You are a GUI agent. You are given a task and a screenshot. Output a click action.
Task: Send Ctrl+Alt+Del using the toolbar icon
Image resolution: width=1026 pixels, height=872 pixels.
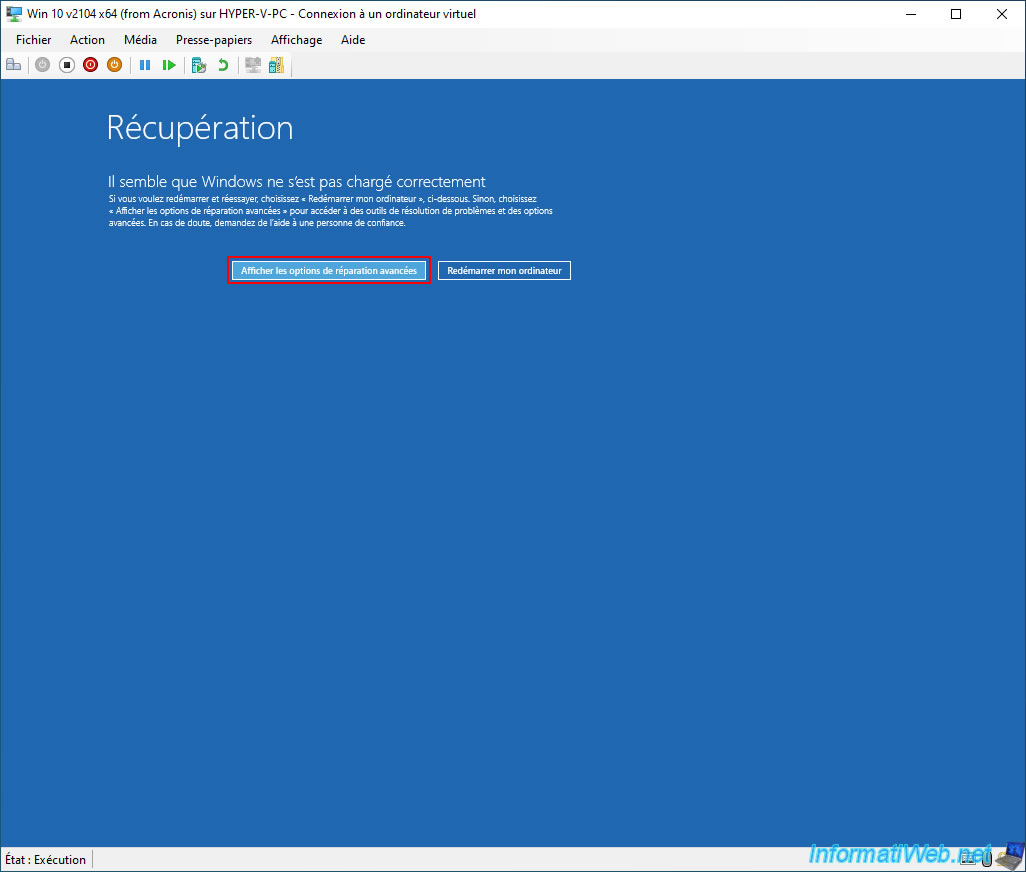pos(14,65)
